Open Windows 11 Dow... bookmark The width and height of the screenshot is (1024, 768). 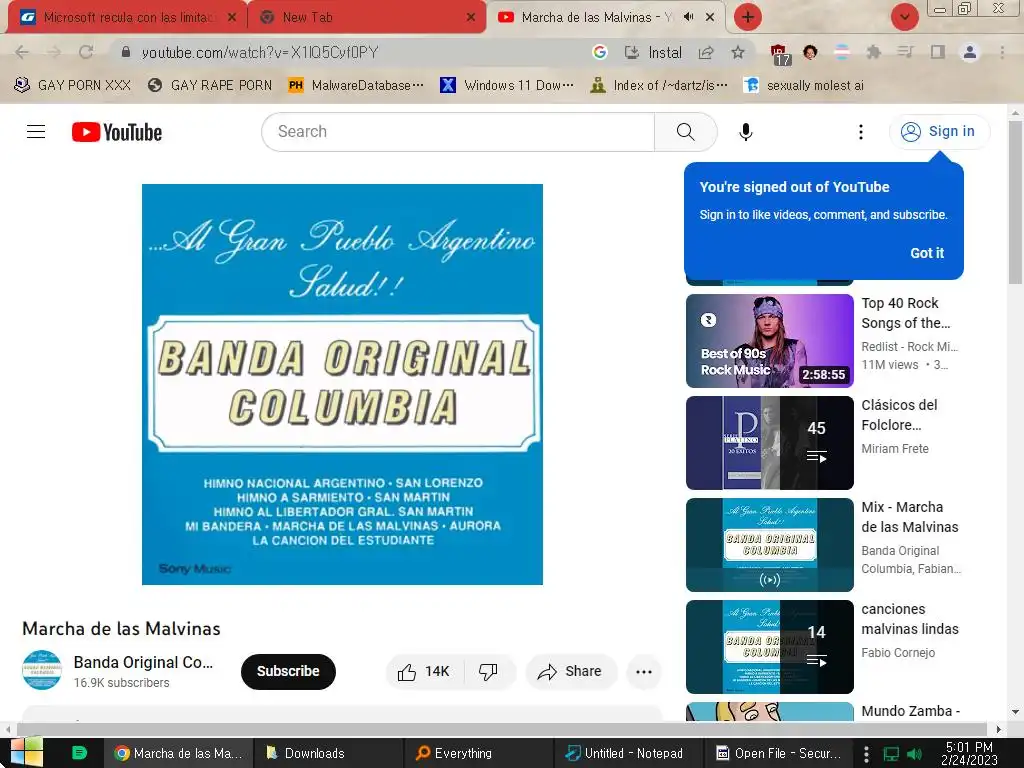click(x=507, y=86)
